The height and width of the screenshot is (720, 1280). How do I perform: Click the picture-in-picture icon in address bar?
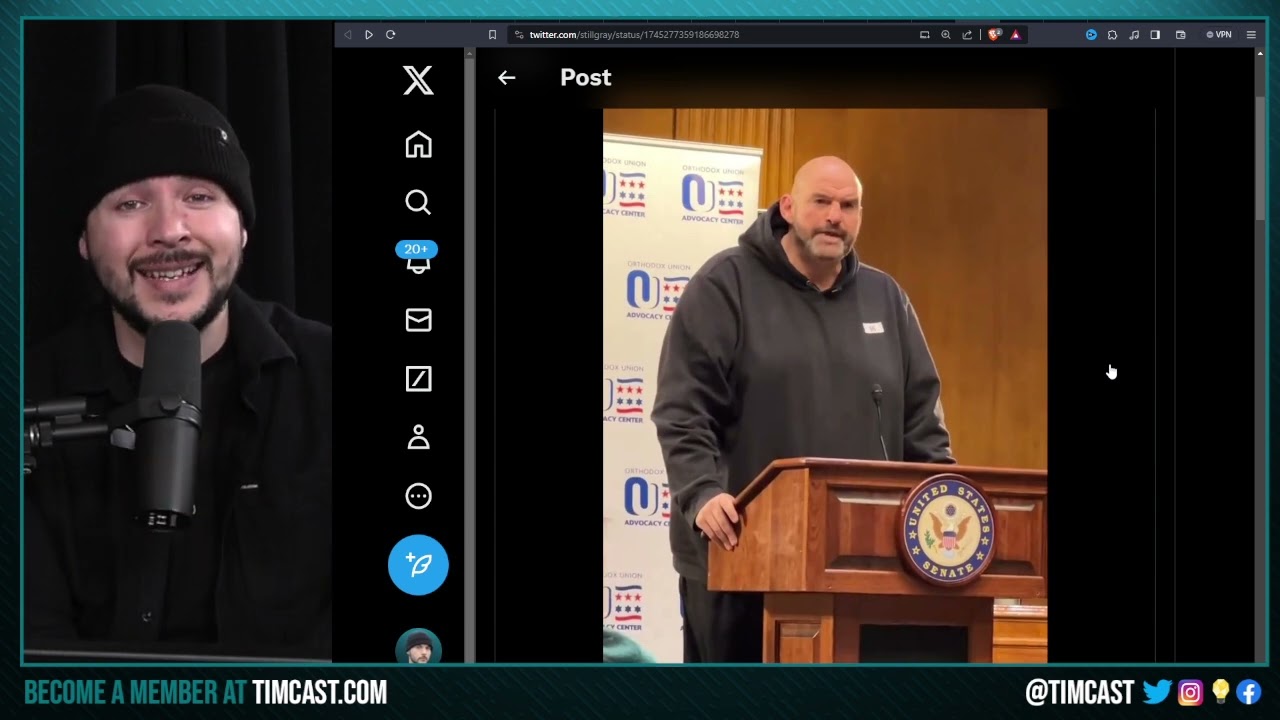coord(925,34)
